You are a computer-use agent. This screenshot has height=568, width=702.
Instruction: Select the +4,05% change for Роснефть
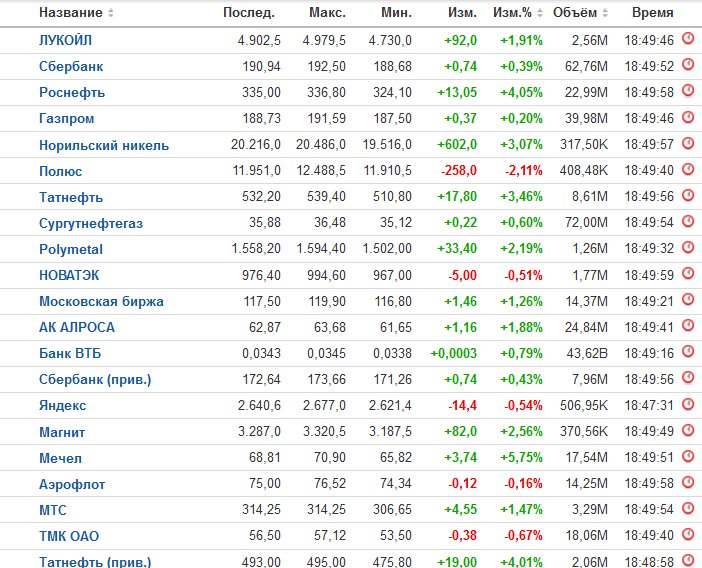[x=521, y=93]
